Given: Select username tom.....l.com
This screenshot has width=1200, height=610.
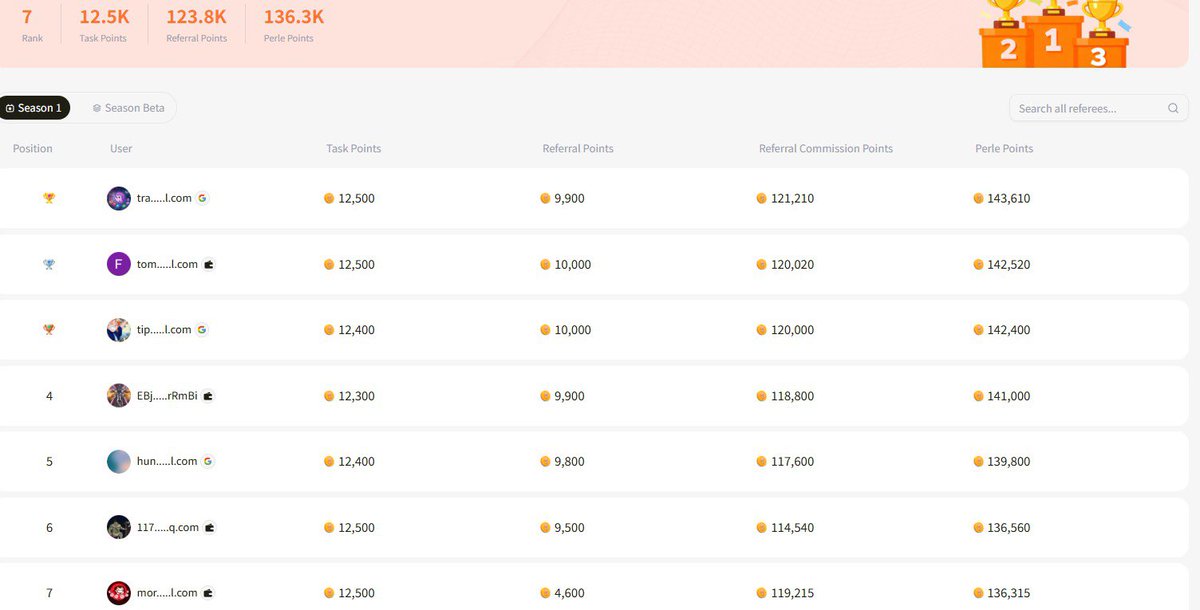Looking at the screenshot, I should tap(167, 264).
